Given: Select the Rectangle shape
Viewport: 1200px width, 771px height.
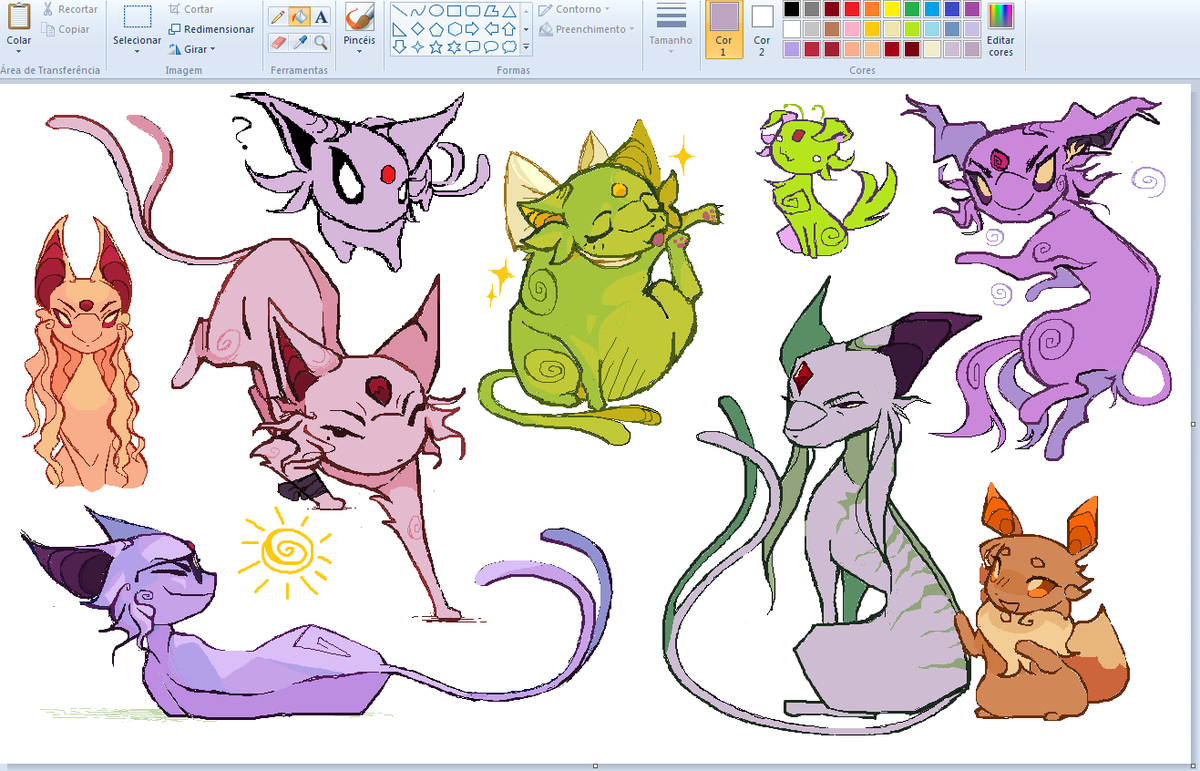Looking at the screenshot, I should [454, 11].
